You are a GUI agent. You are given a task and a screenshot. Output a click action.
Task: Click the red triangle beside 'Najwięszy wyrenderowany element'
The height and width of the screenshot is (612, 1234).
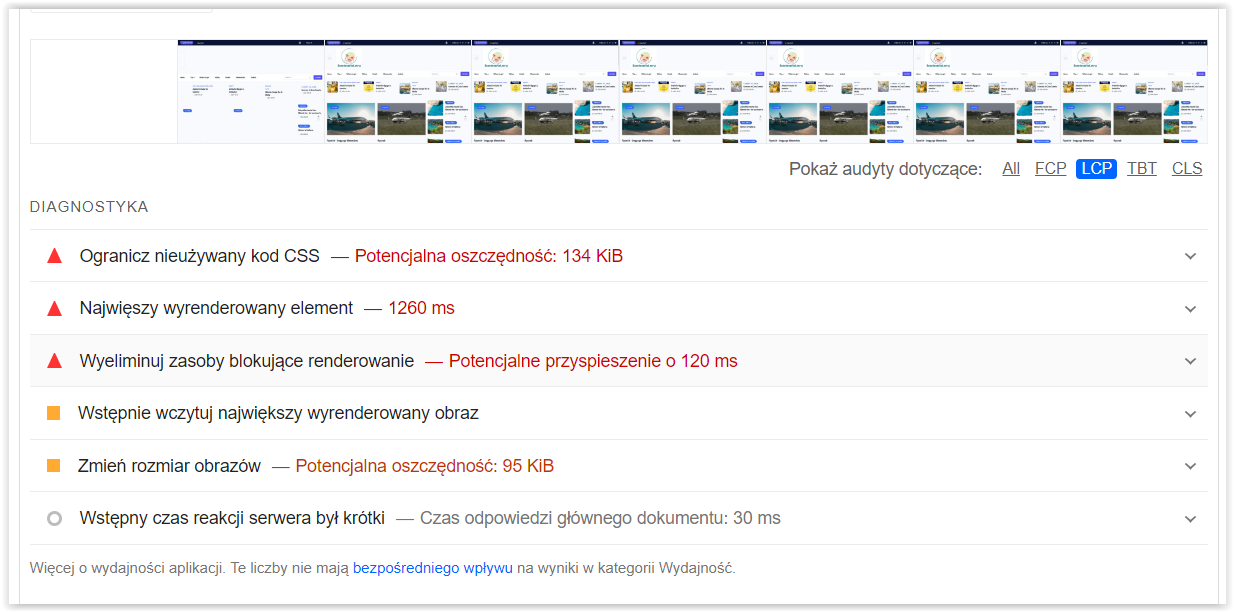pyautogui.click(x=55, y=308)
